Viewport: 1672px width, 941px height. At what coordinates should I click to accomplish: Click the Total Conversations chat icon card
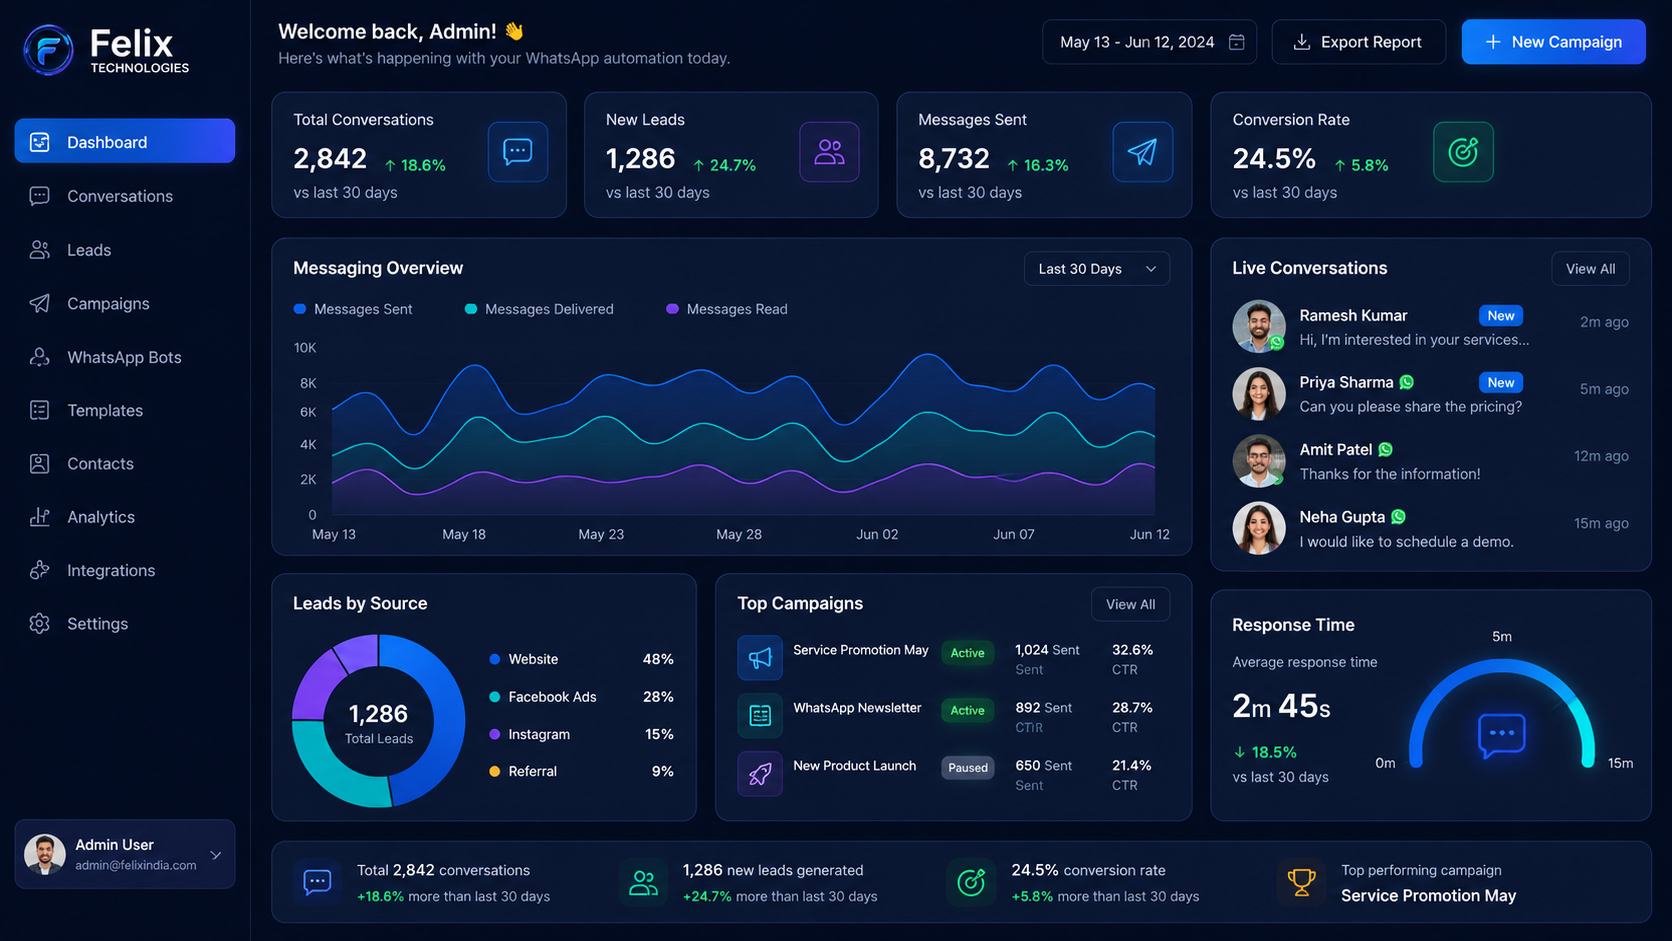point(518,152)
